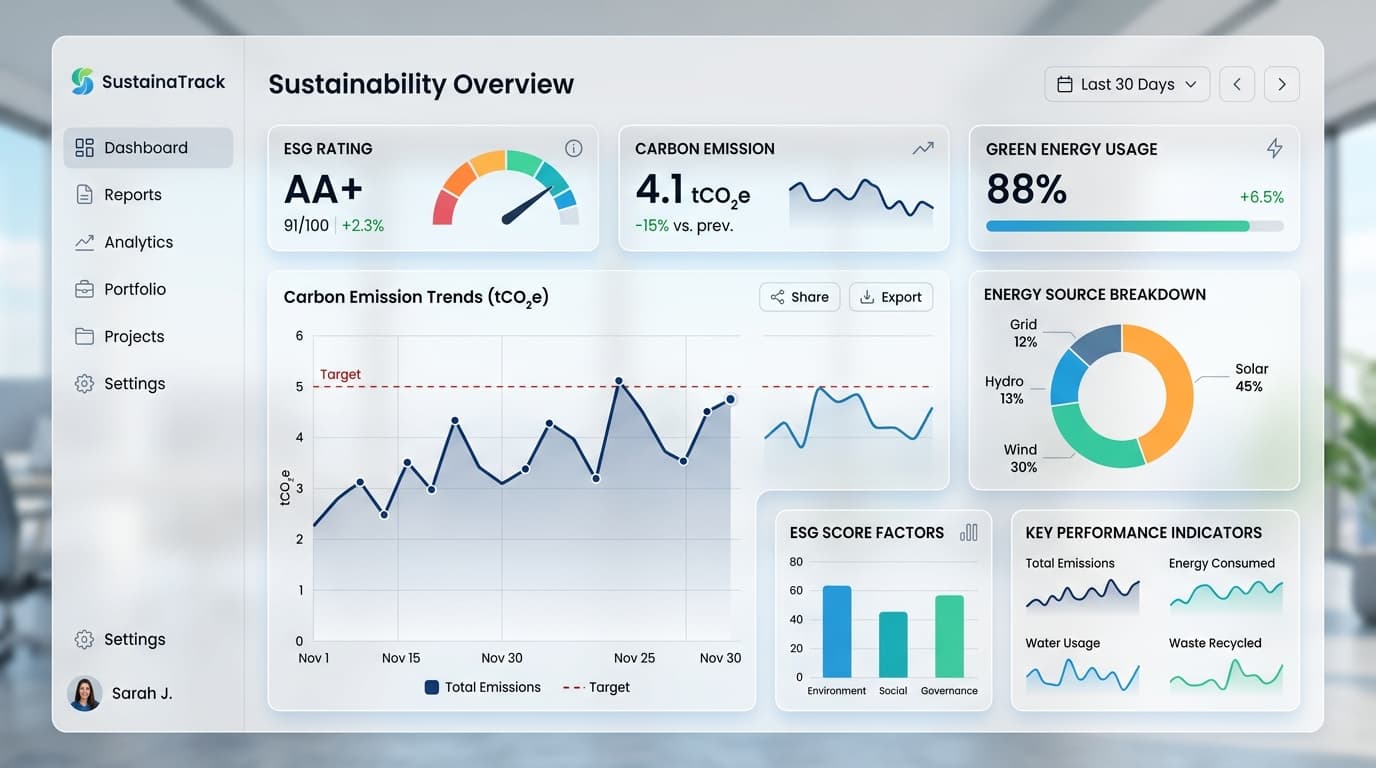Click the Share button
Viewport: 1376px width, 768px height.
pyautogui.click(x=800, y=297)
